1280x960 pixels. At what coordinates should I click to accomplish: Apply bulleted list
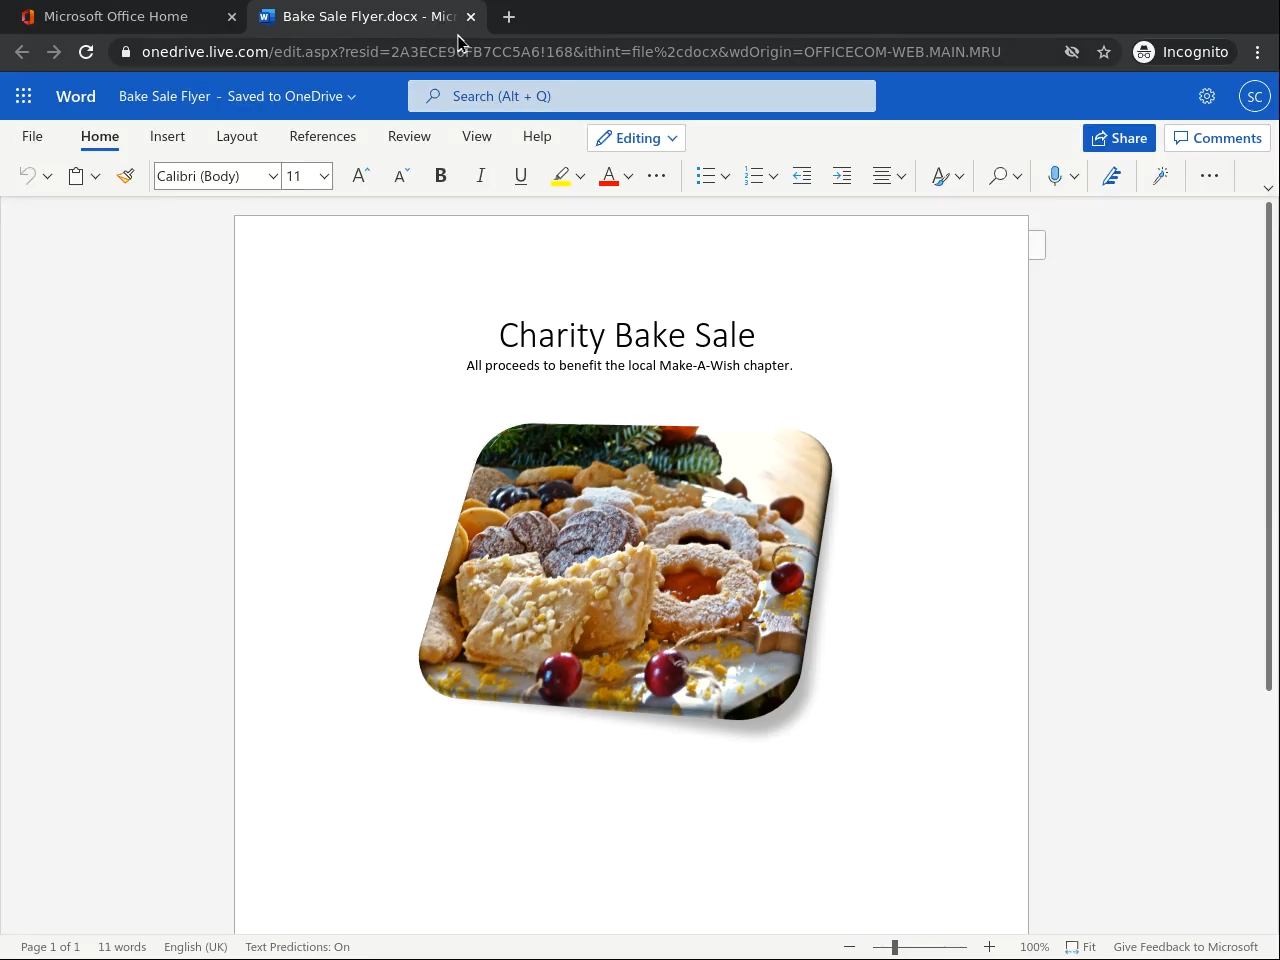click(705, 176)
